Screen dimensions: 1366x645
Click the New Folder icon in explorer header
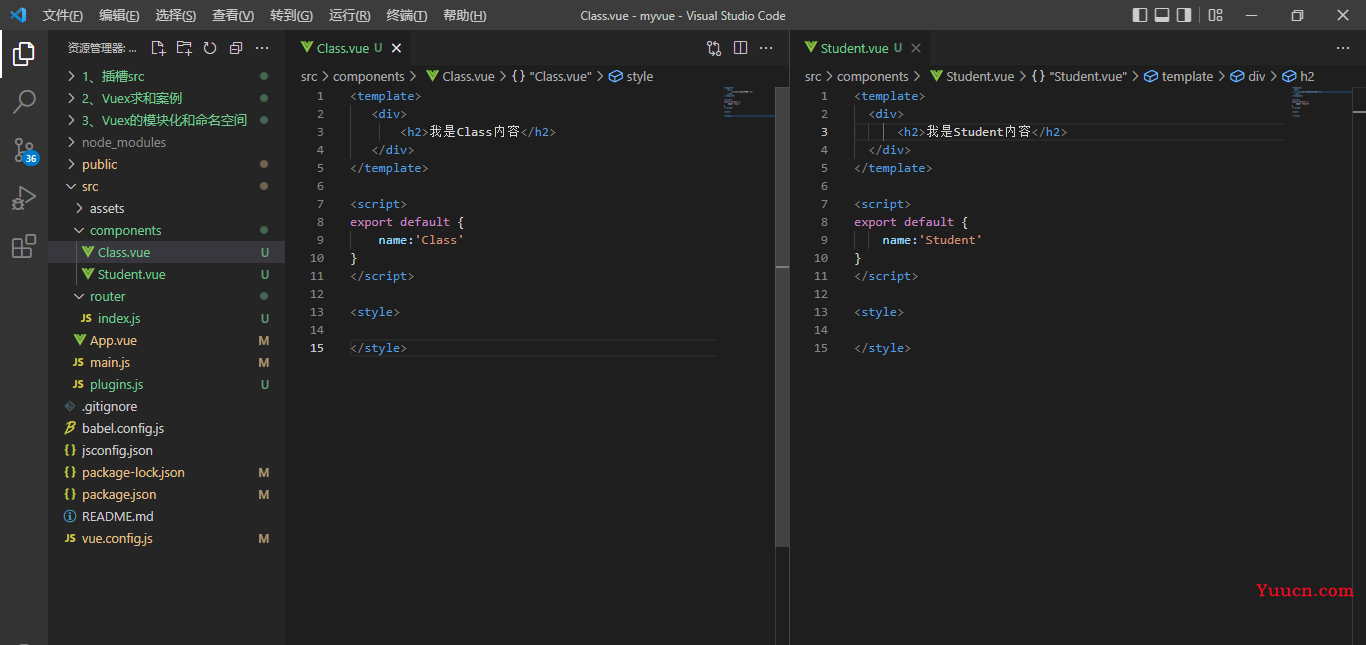pyautogui.click(x=184, y=48)
